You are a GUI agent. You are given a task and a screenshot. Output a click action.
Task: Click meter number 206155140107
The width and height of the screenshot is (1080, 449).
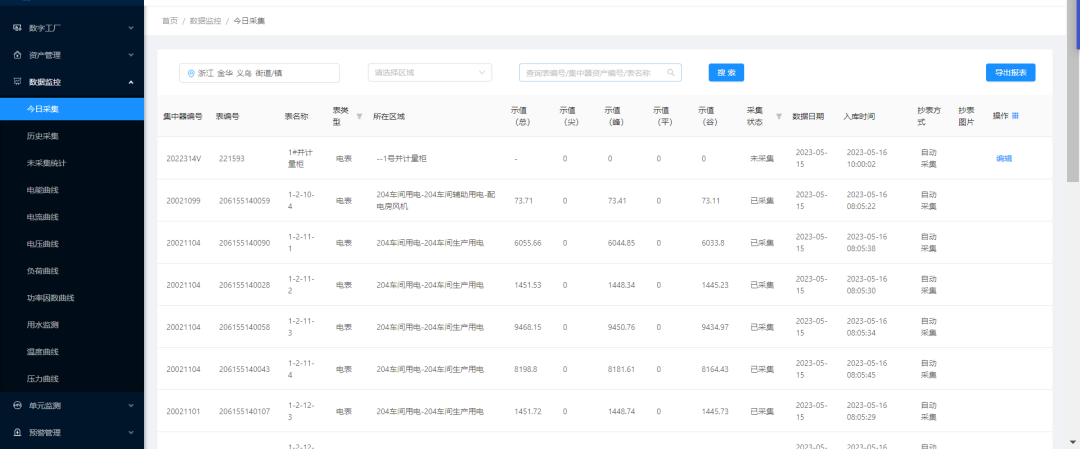click(x=245, y=412)
